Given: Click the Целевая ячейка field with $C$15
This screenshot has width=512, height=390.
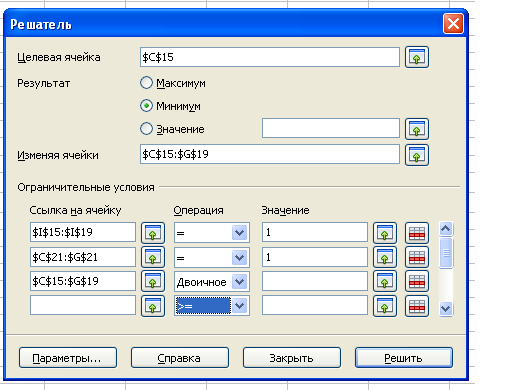Looking at the screenshot, I should (x=270, y=57).
